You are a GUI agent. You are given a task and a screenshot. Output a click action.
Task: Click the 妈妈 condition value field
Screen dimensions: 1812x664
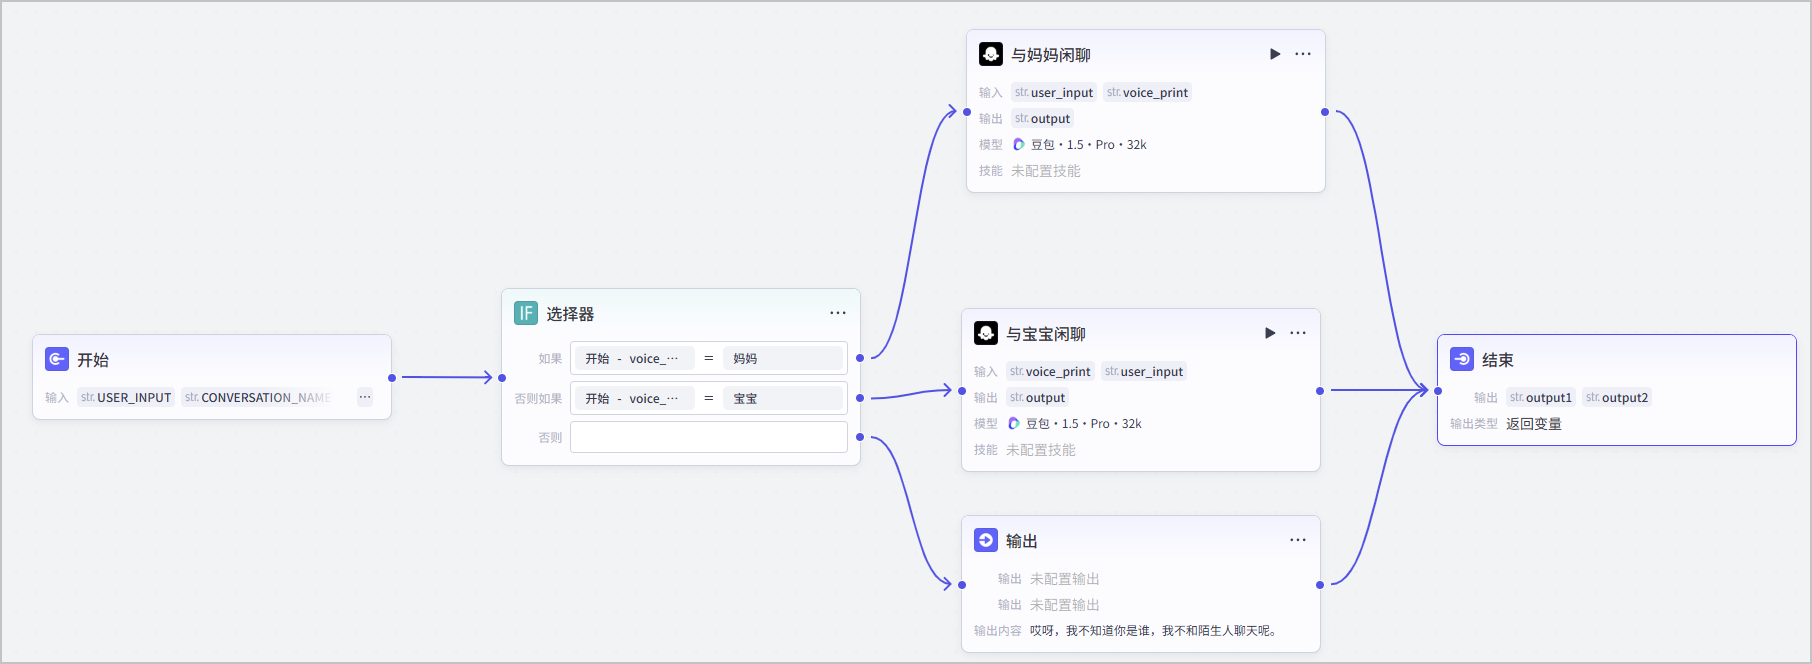(x=783, y=358)
